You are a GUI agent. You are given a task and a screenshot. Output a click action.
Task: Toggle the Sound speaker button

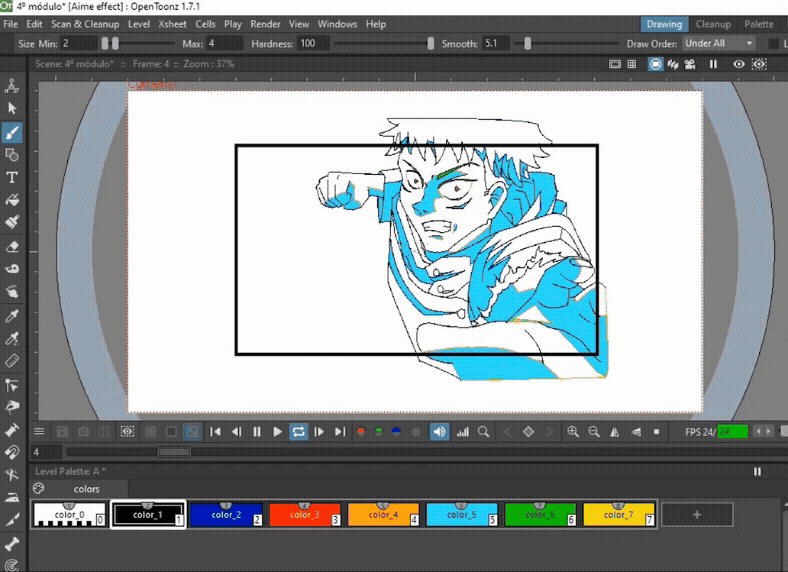click(439, 432)
